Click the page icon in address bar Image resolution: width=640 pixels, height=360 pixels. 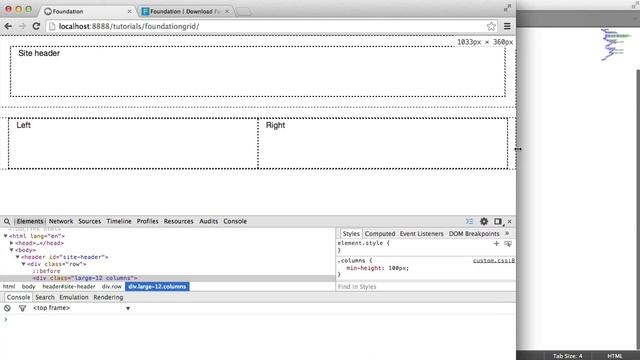(52, 26)
